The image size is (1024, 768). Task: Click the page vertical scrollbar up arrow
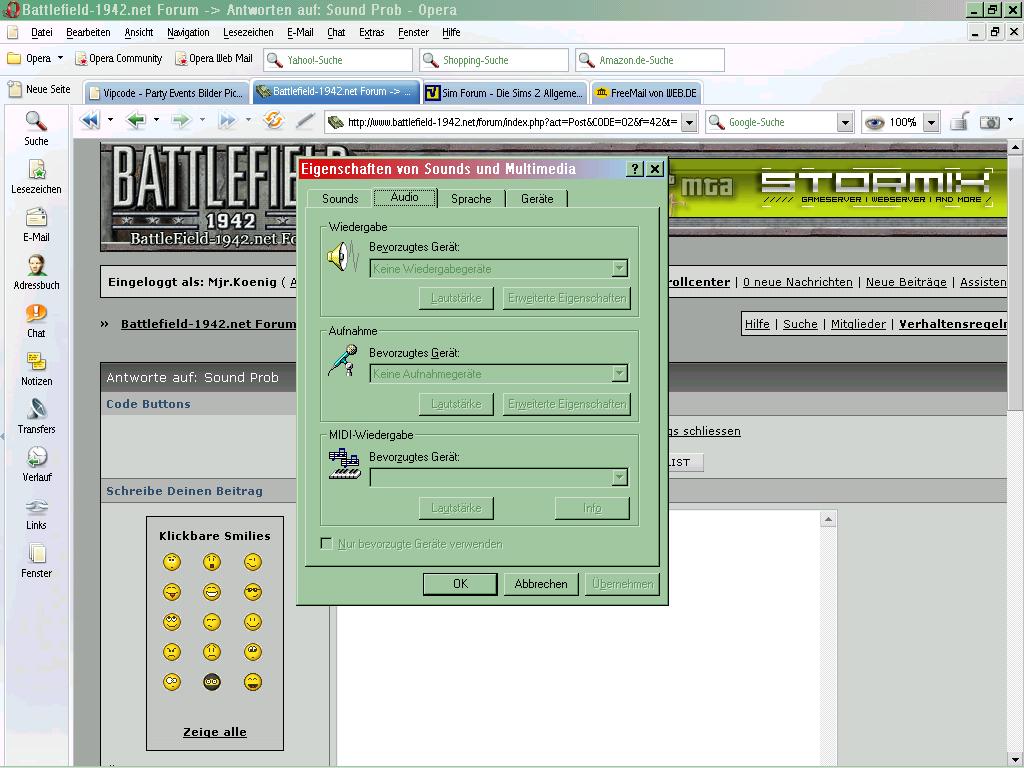point(1016,148)
